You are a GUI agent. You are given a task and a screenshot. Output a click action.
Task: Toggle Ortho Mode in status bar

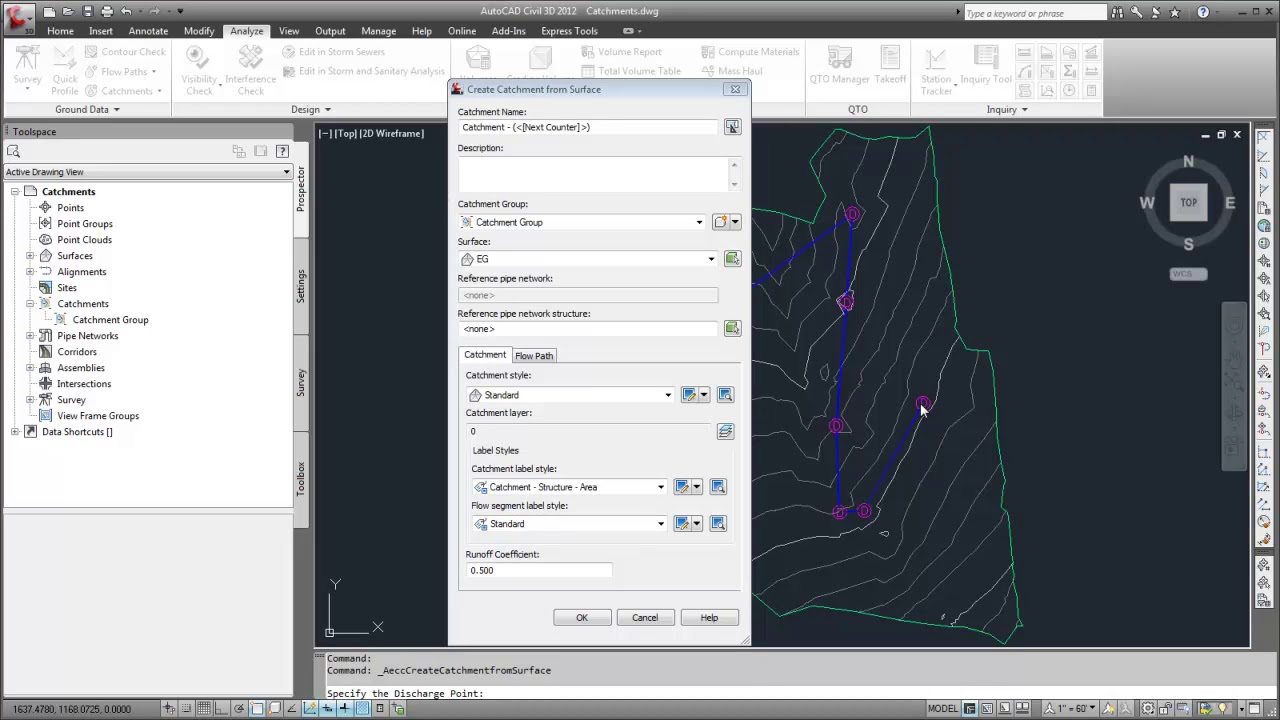pyautogui.click(x=221, y=709)
